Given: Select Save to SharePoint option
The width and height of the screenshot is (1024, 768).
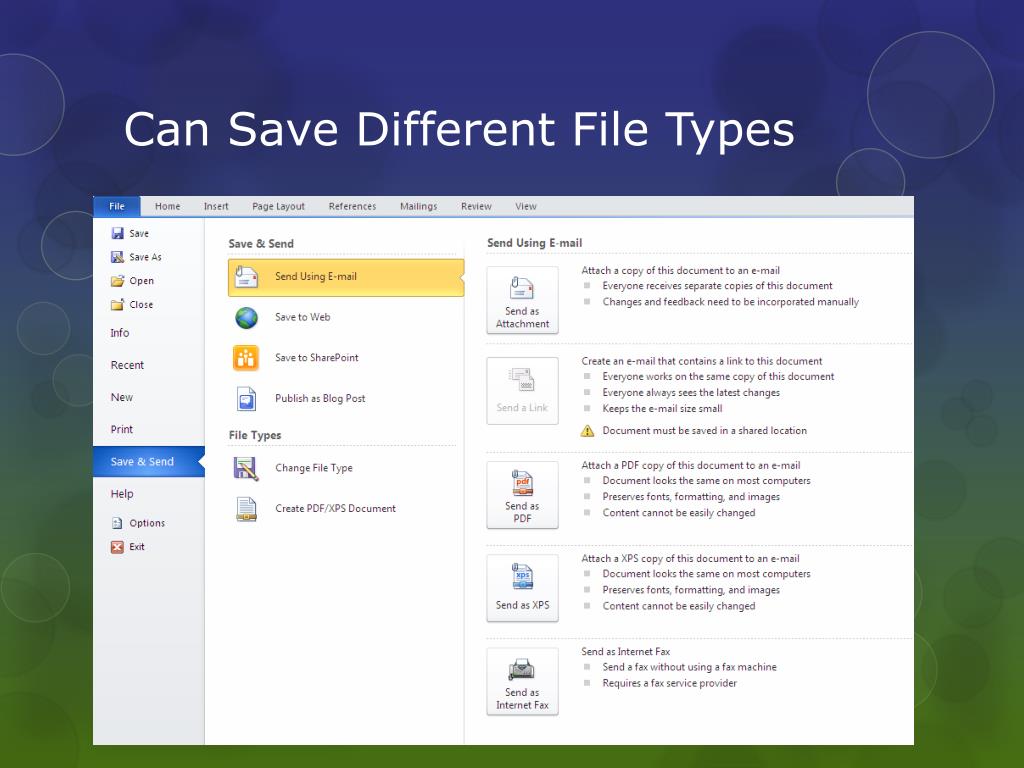Looking at the screenshot, I should 316,358.
